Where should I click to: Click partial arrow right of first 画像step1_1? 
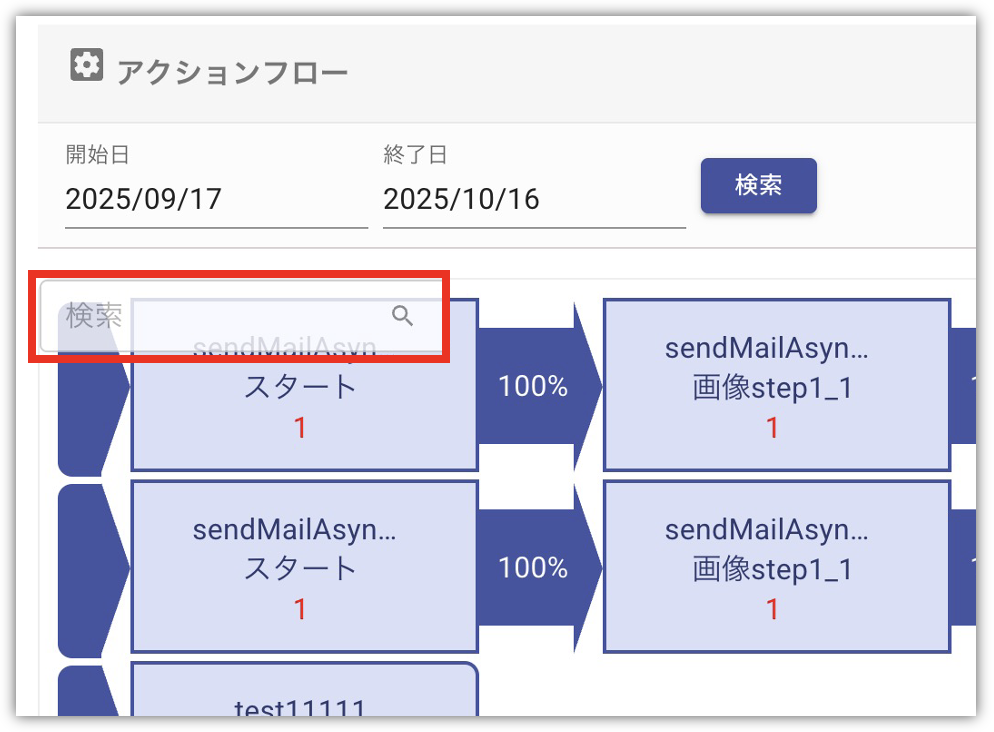963,386
